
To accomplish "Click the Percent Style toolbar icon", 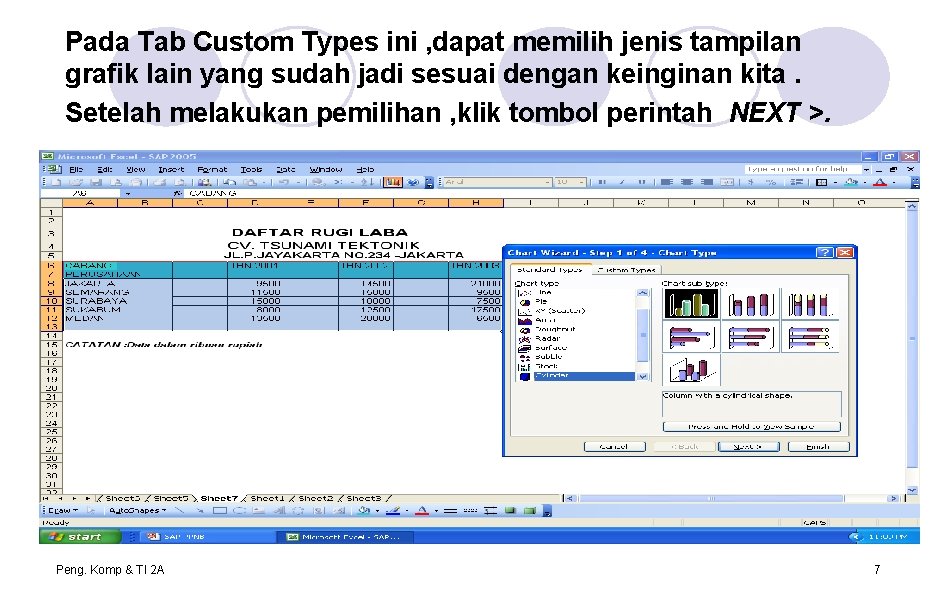I will coord(771,182).
